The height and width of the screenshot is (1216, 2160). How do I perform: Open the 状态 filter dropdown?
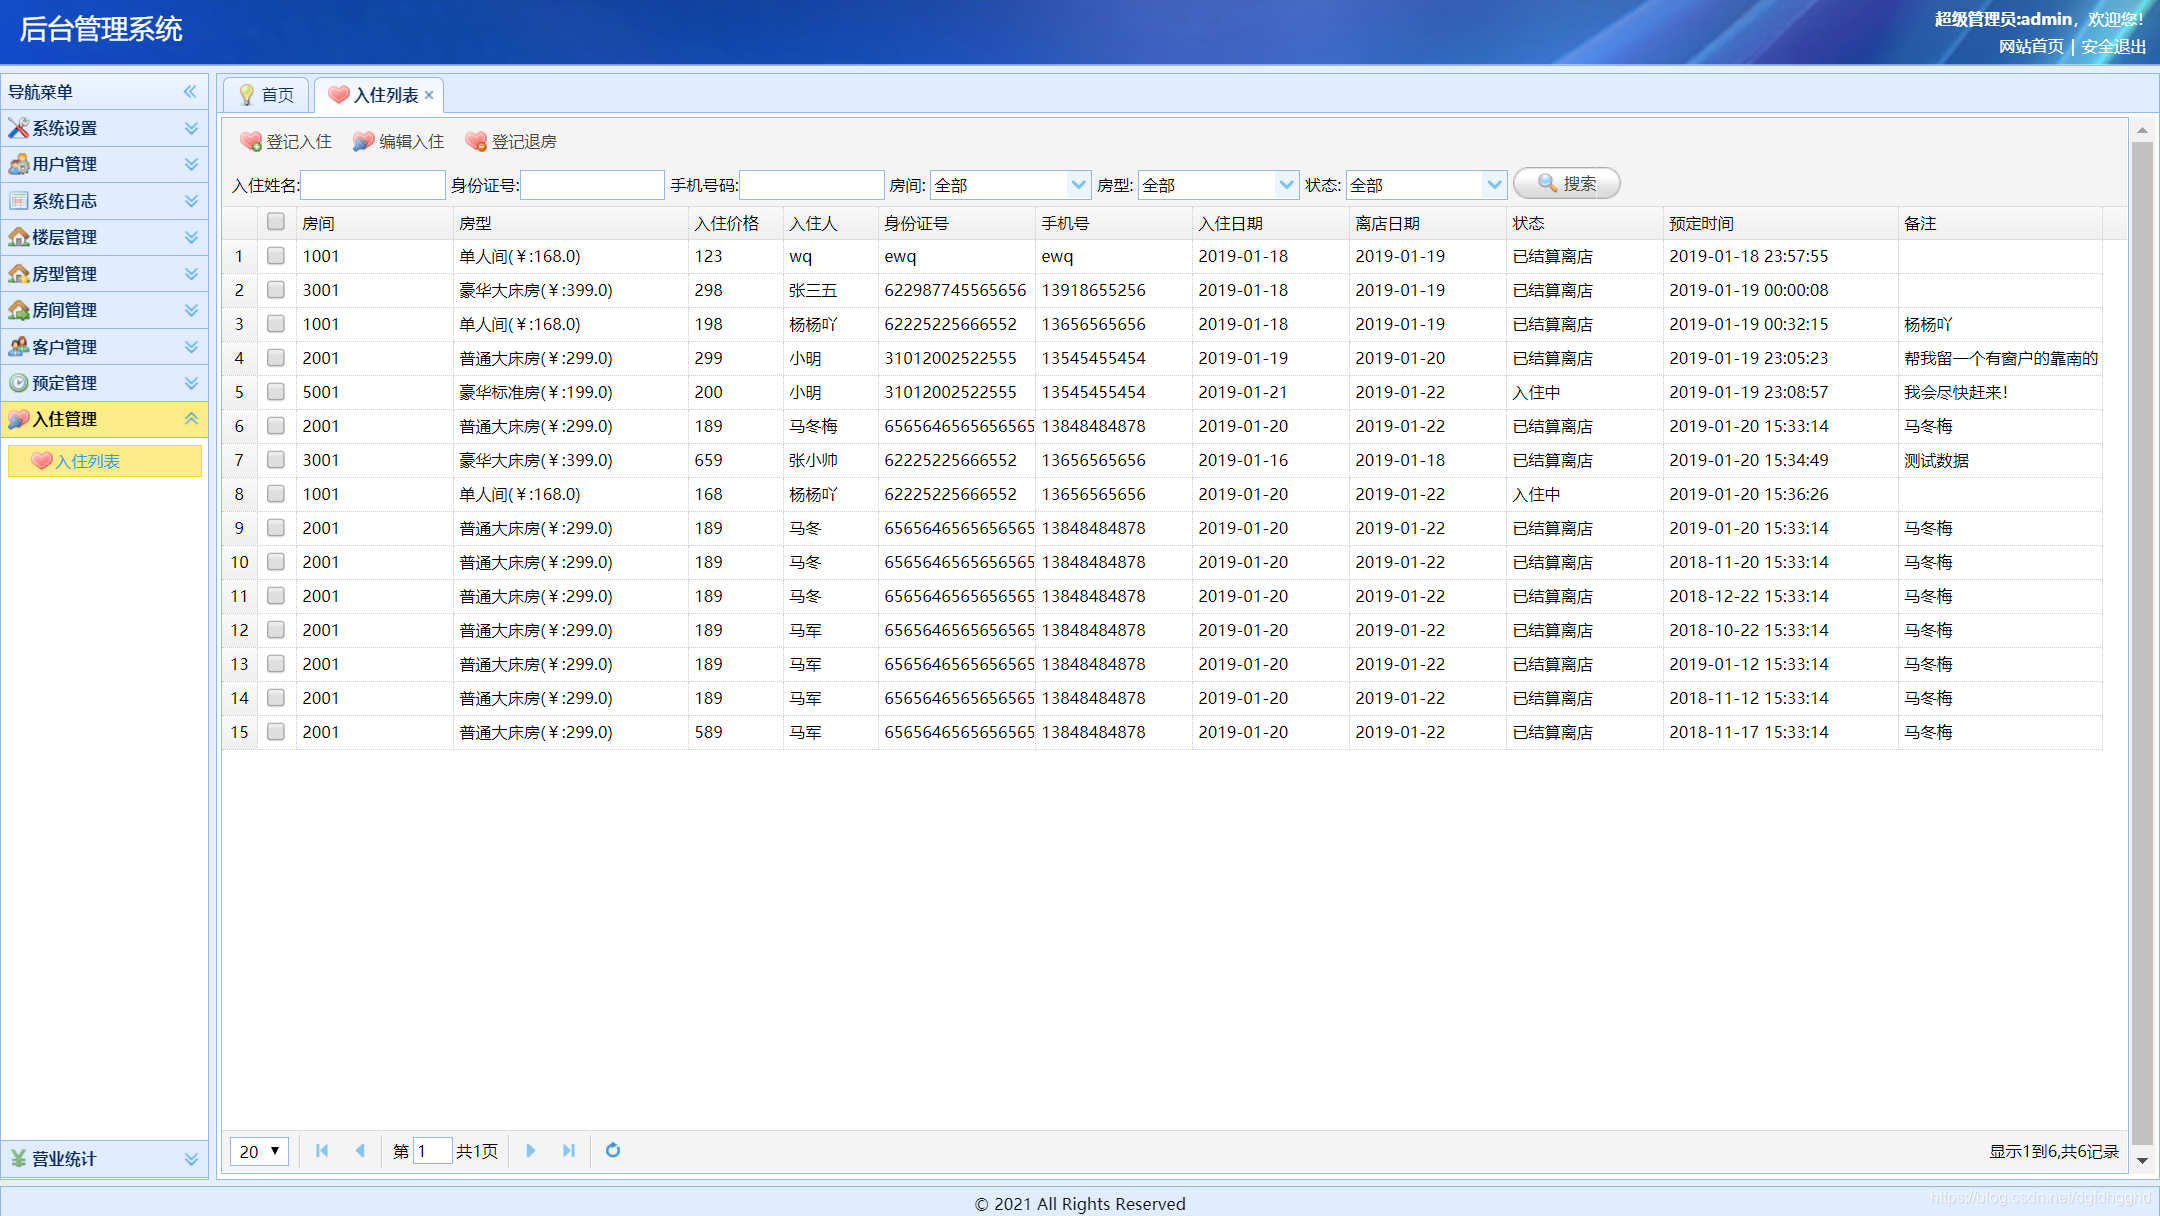coord(1494,184)
